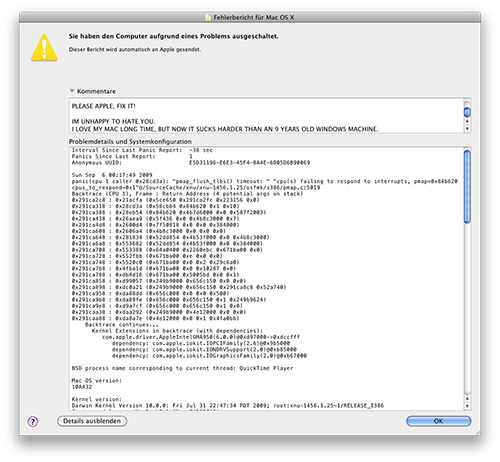Click the 'Interval Since Last Panic Report' line
Viewport: 500px width, 462px height.
(x=142, y=150)
